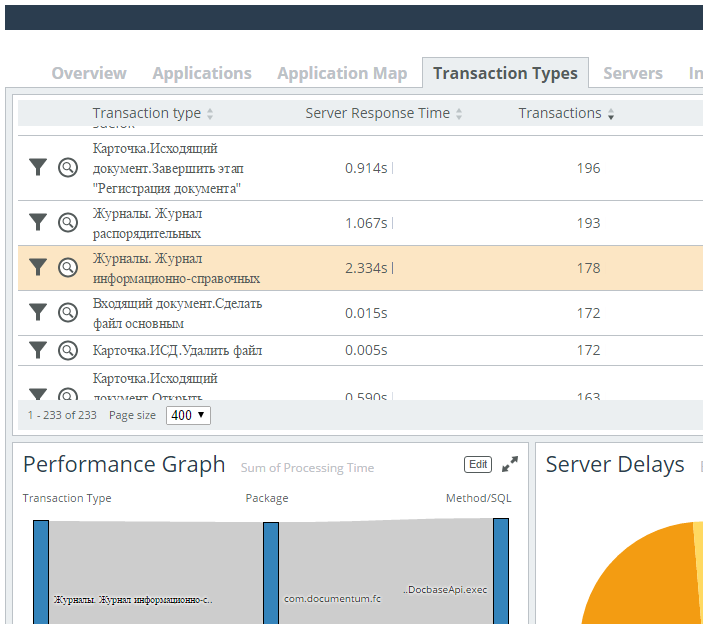Image resolution: width=703 pixels, height=624 pixels.
Task: Open the Page size dropdown
Action: pos(188,415)
